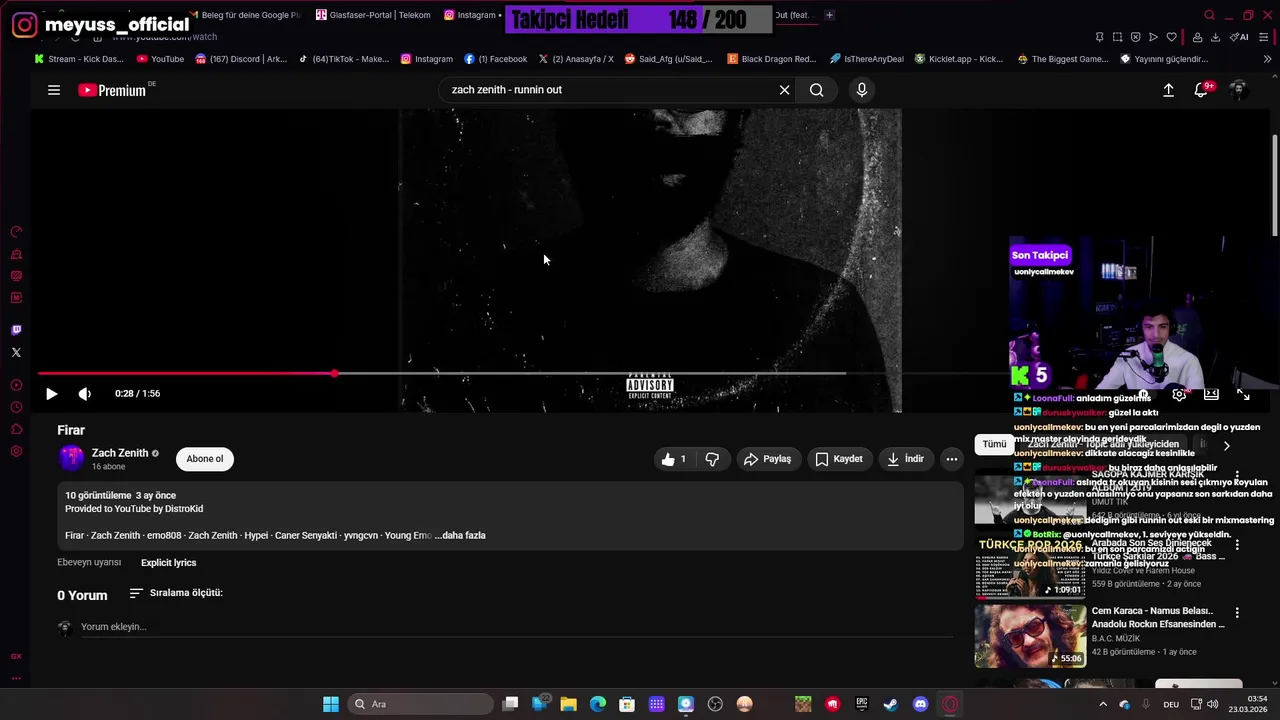The height and width of the screenshot is (720, 1280).
Task: Open the Zach Zenith channel avatar
Action: point(71,458)
